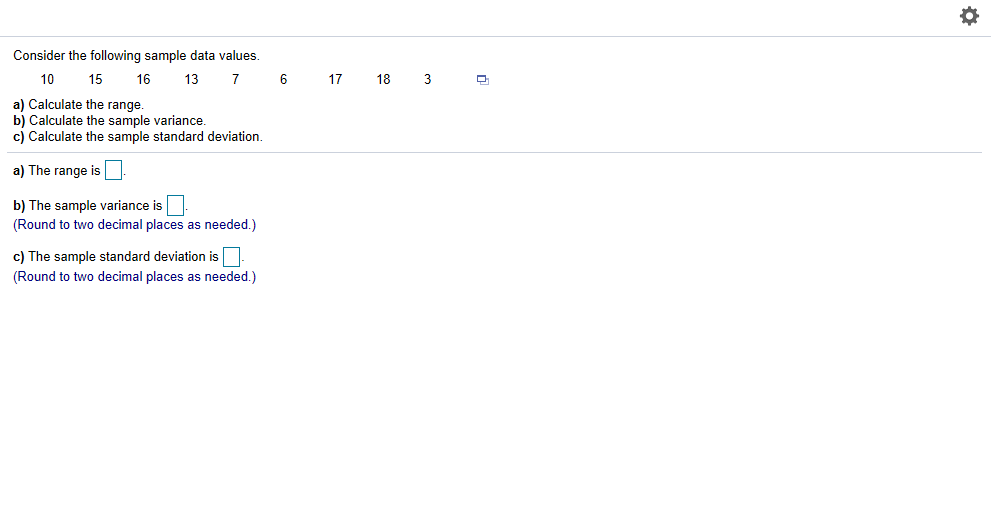Click the 'a) Calculate the range.' instruction

tap(78, 104)
